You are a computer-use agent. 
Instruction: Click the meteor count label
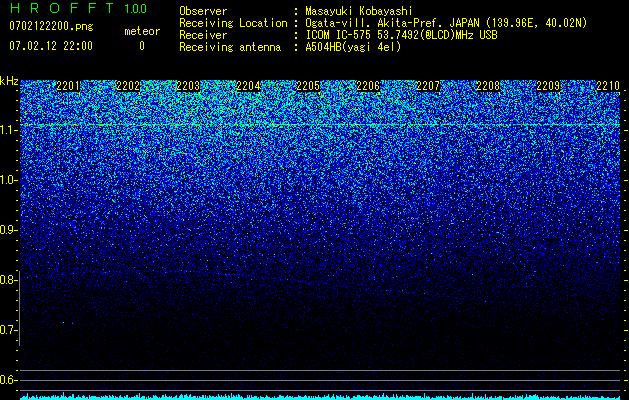tap(142, 31)
